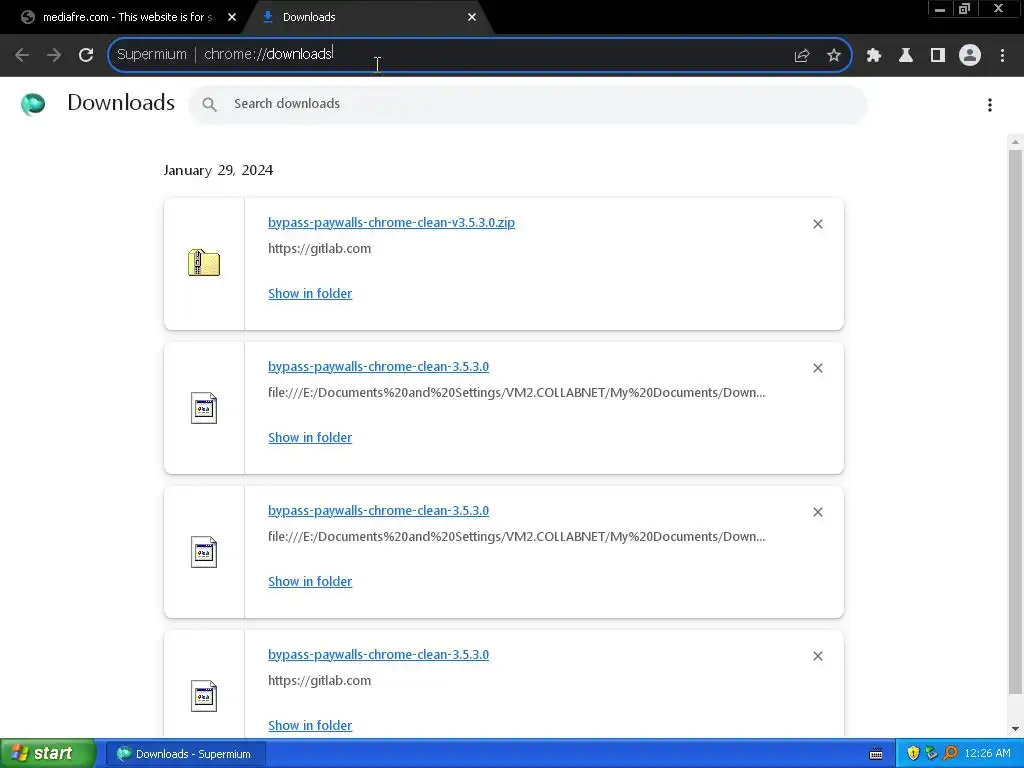The height and width of the screenshot is (768, 1024).
Task: Show in folder for the third download card
Action: [x=310, y=582]
